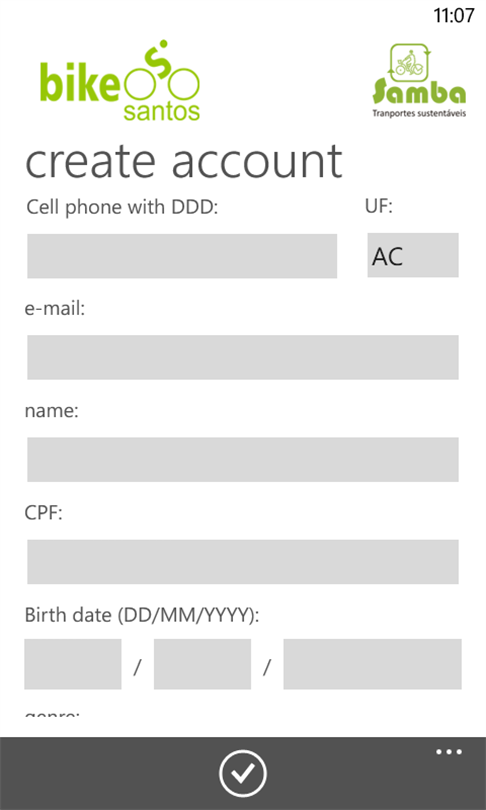Click into the name text field
The image size is (486, 810).
pyautogui.click(x=243, y=459)
